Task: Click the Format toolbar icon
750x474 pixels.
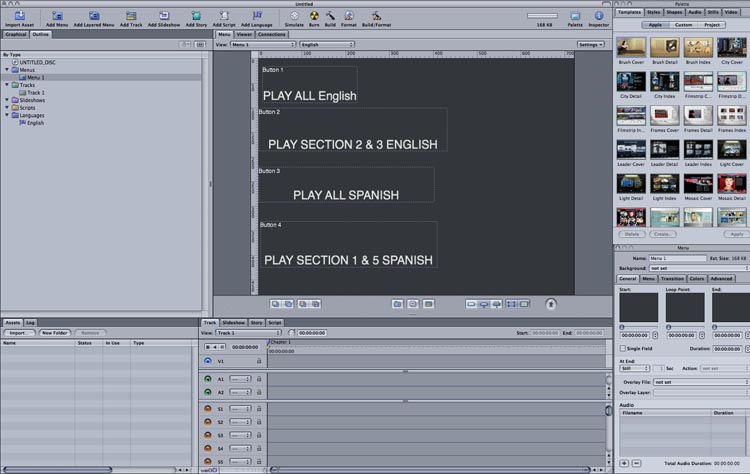Action: click(349, 16)
